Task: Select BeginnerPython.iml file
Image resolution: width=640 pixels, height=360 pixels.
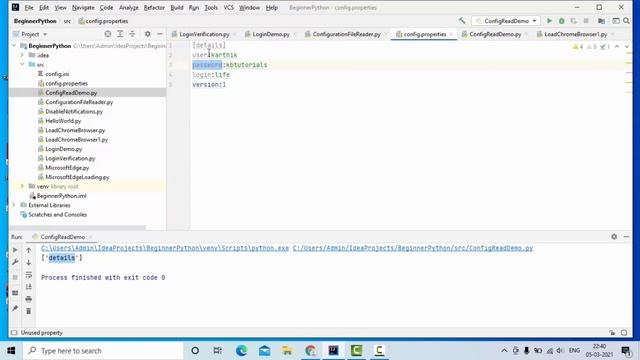Action: click(x=61, y=196)
